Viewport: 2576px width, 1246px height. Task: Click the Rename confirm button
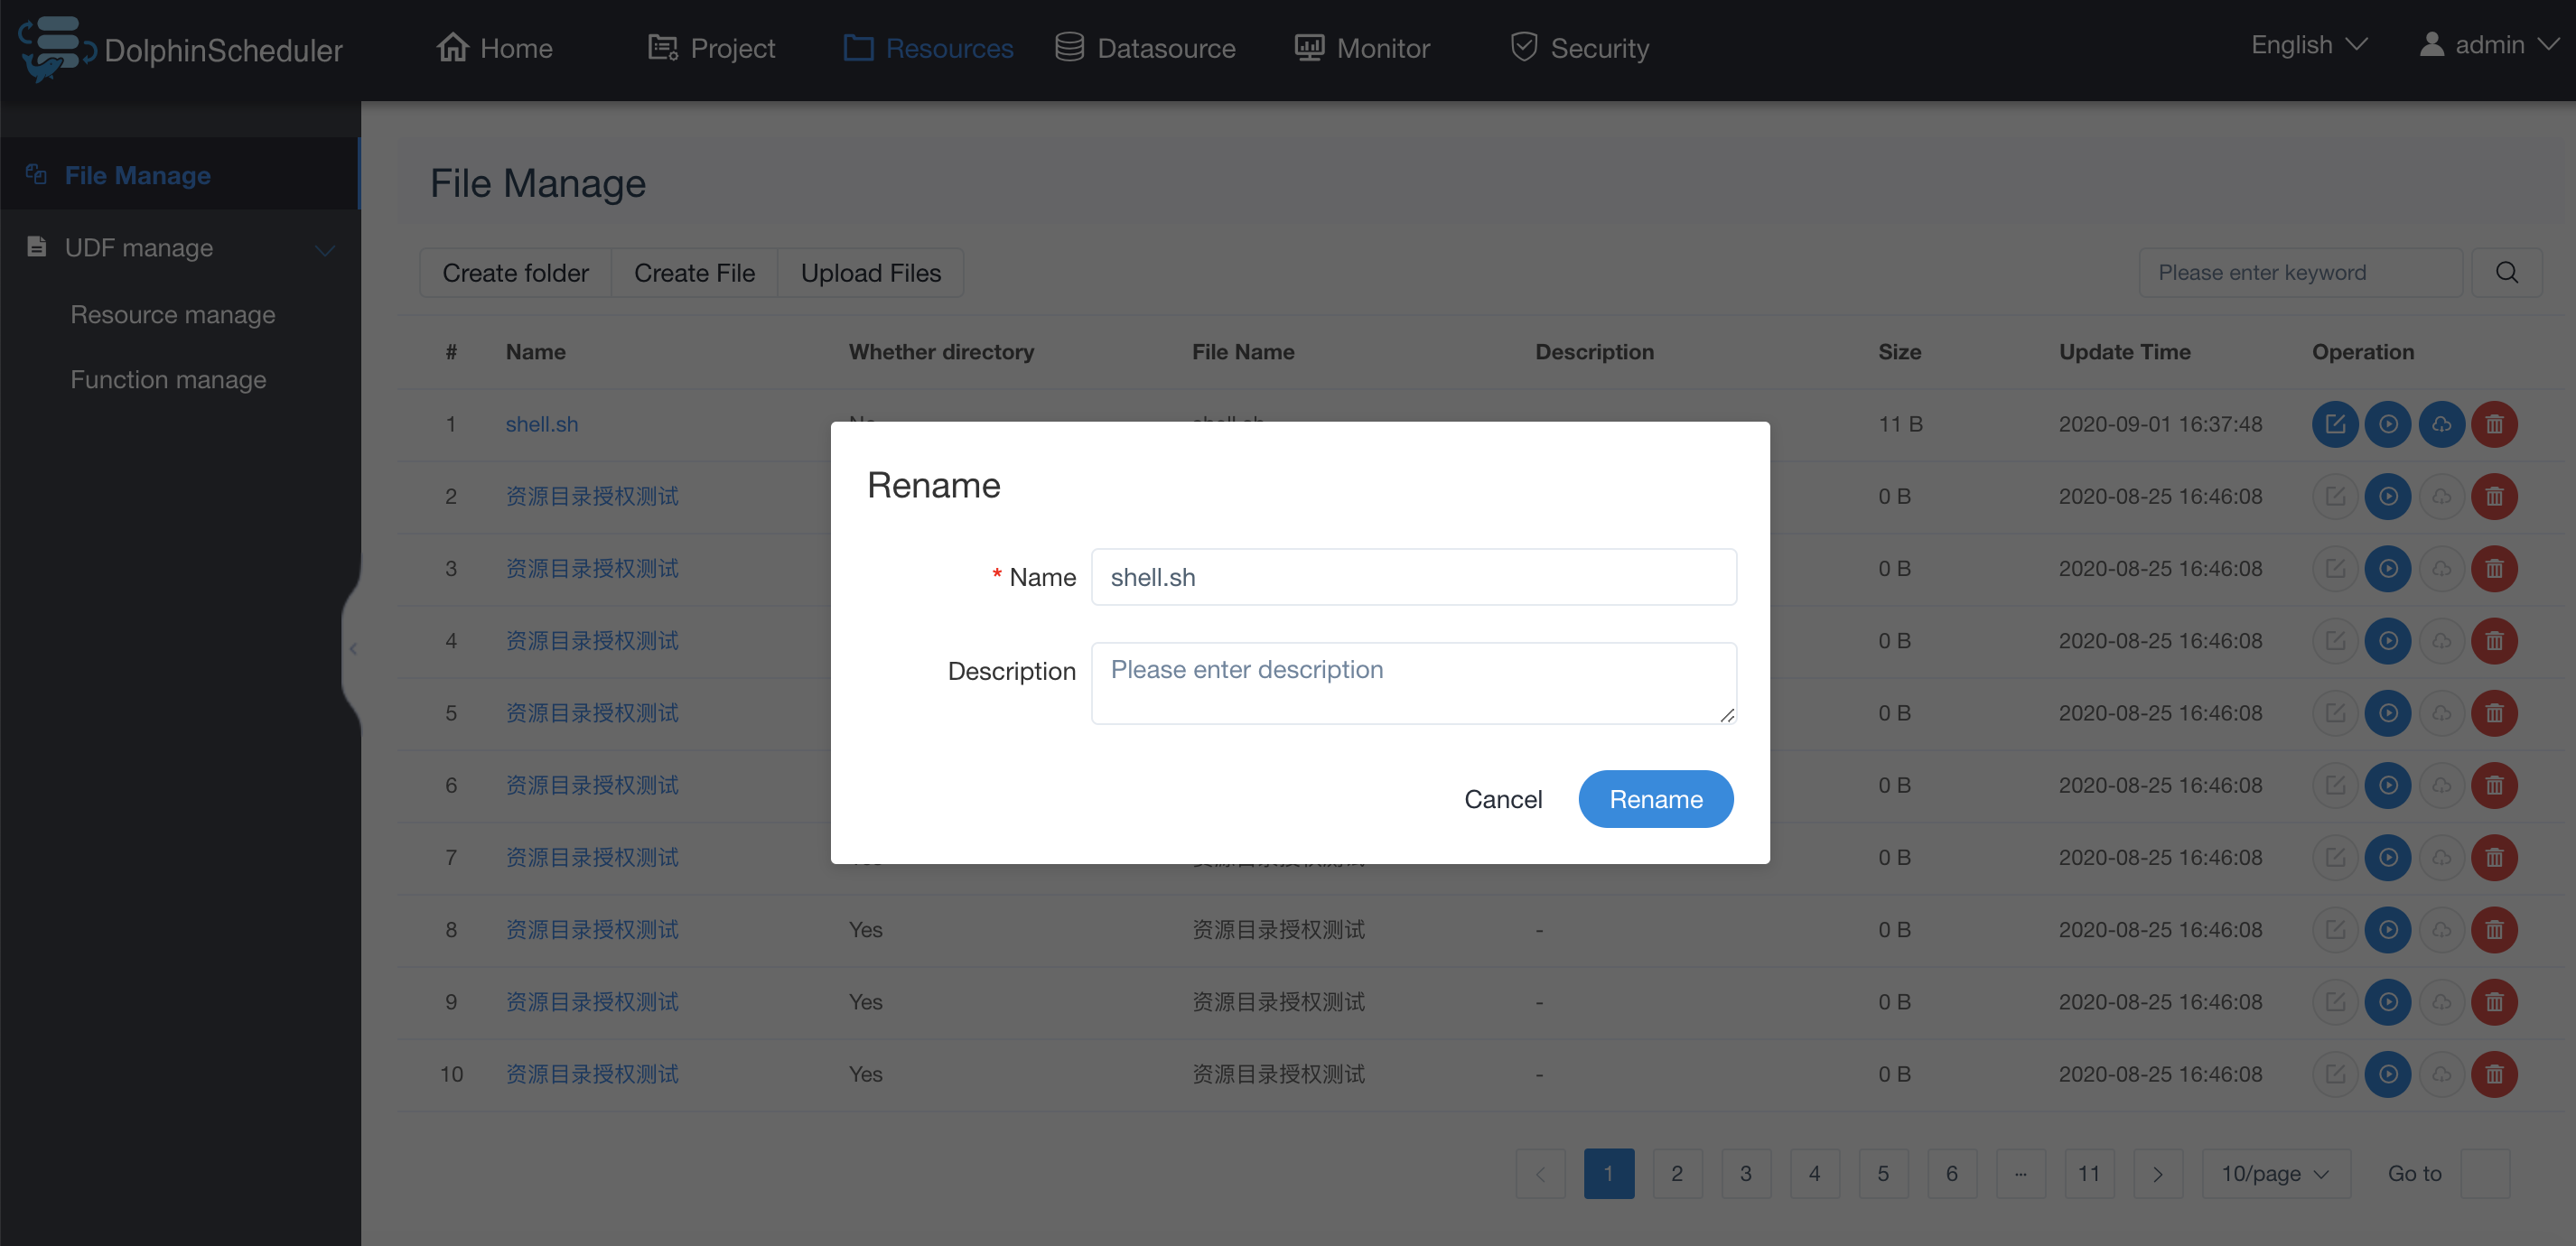click(x=1655, y=799)
